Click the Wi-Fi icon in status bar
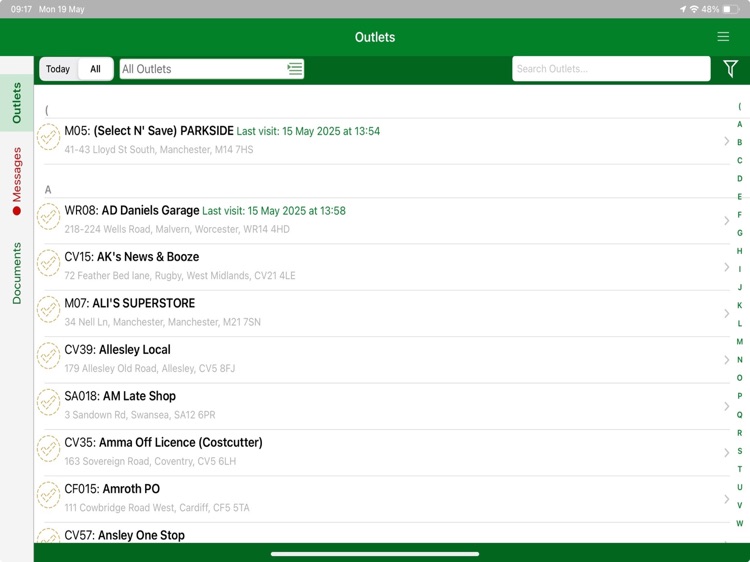The image size is (750, 562). point(694,9)
